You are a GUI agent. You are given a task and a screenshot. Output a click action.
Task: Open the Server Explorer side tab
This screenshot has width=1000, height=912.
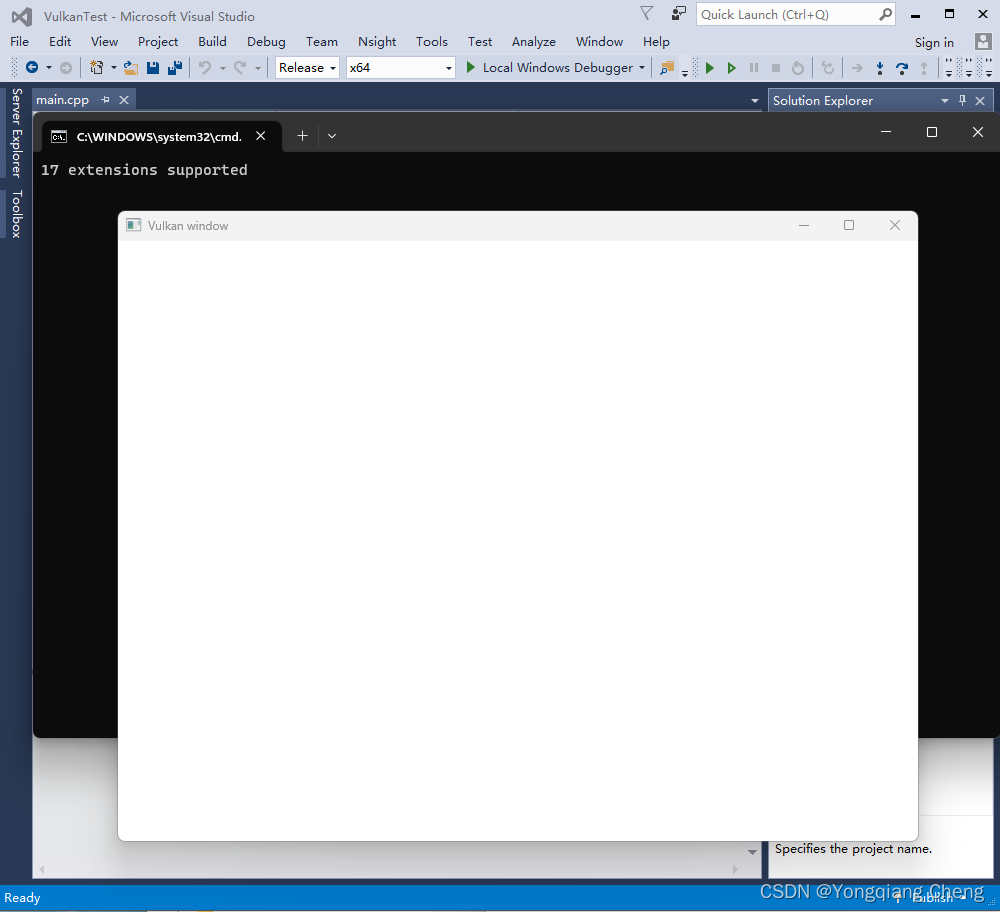[x=17, y=133]
